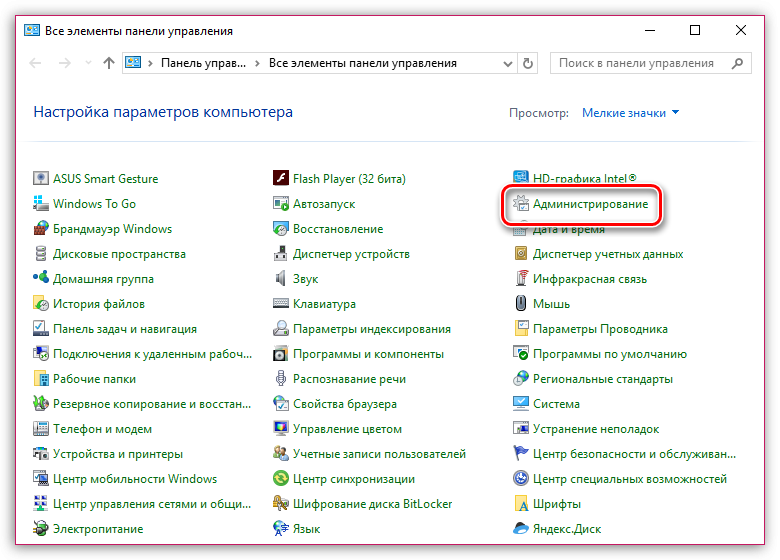Image resolution: width=780 pixels, height=560 pixels.
Task: Open the Система link
Action: (x=556, y=404)
